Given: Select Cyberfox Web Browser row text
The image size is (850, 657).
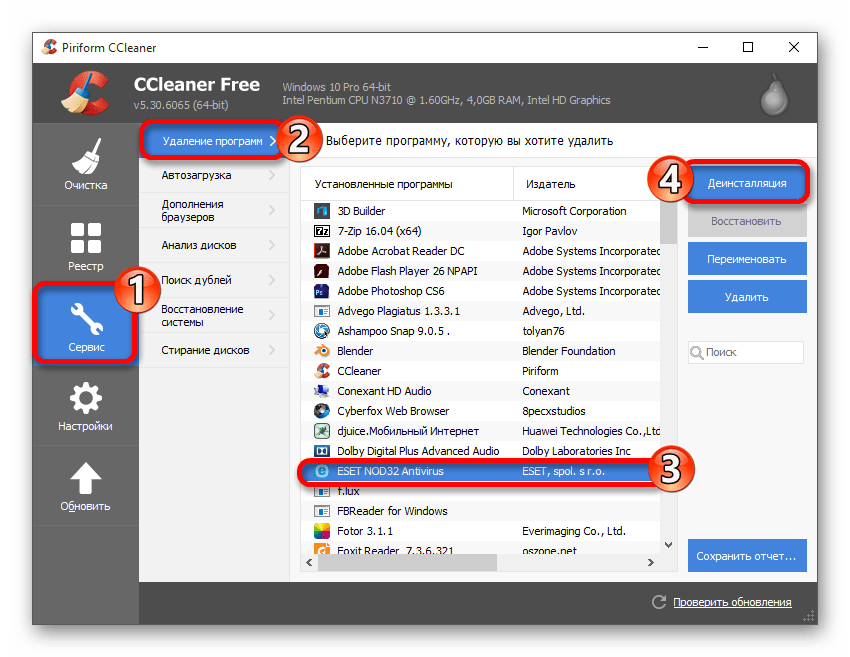Looking at the screenshot, I should pos(393,411).
